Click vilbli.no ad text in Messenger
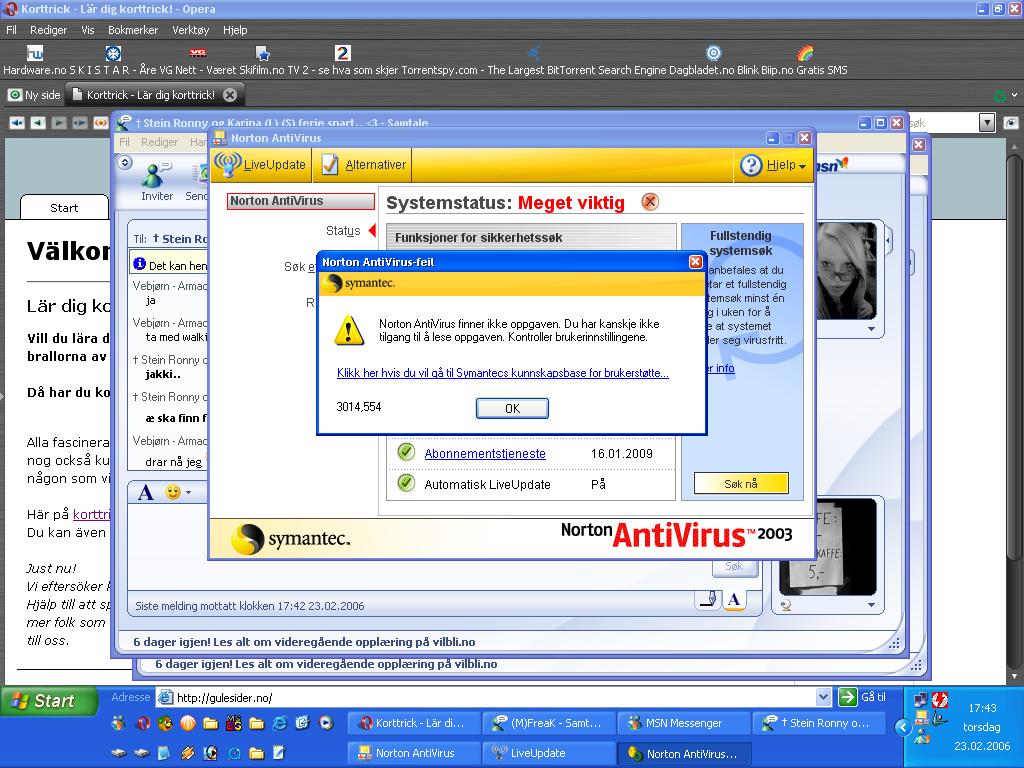This screenshot has width=1024, height=768. click(304, 642)
